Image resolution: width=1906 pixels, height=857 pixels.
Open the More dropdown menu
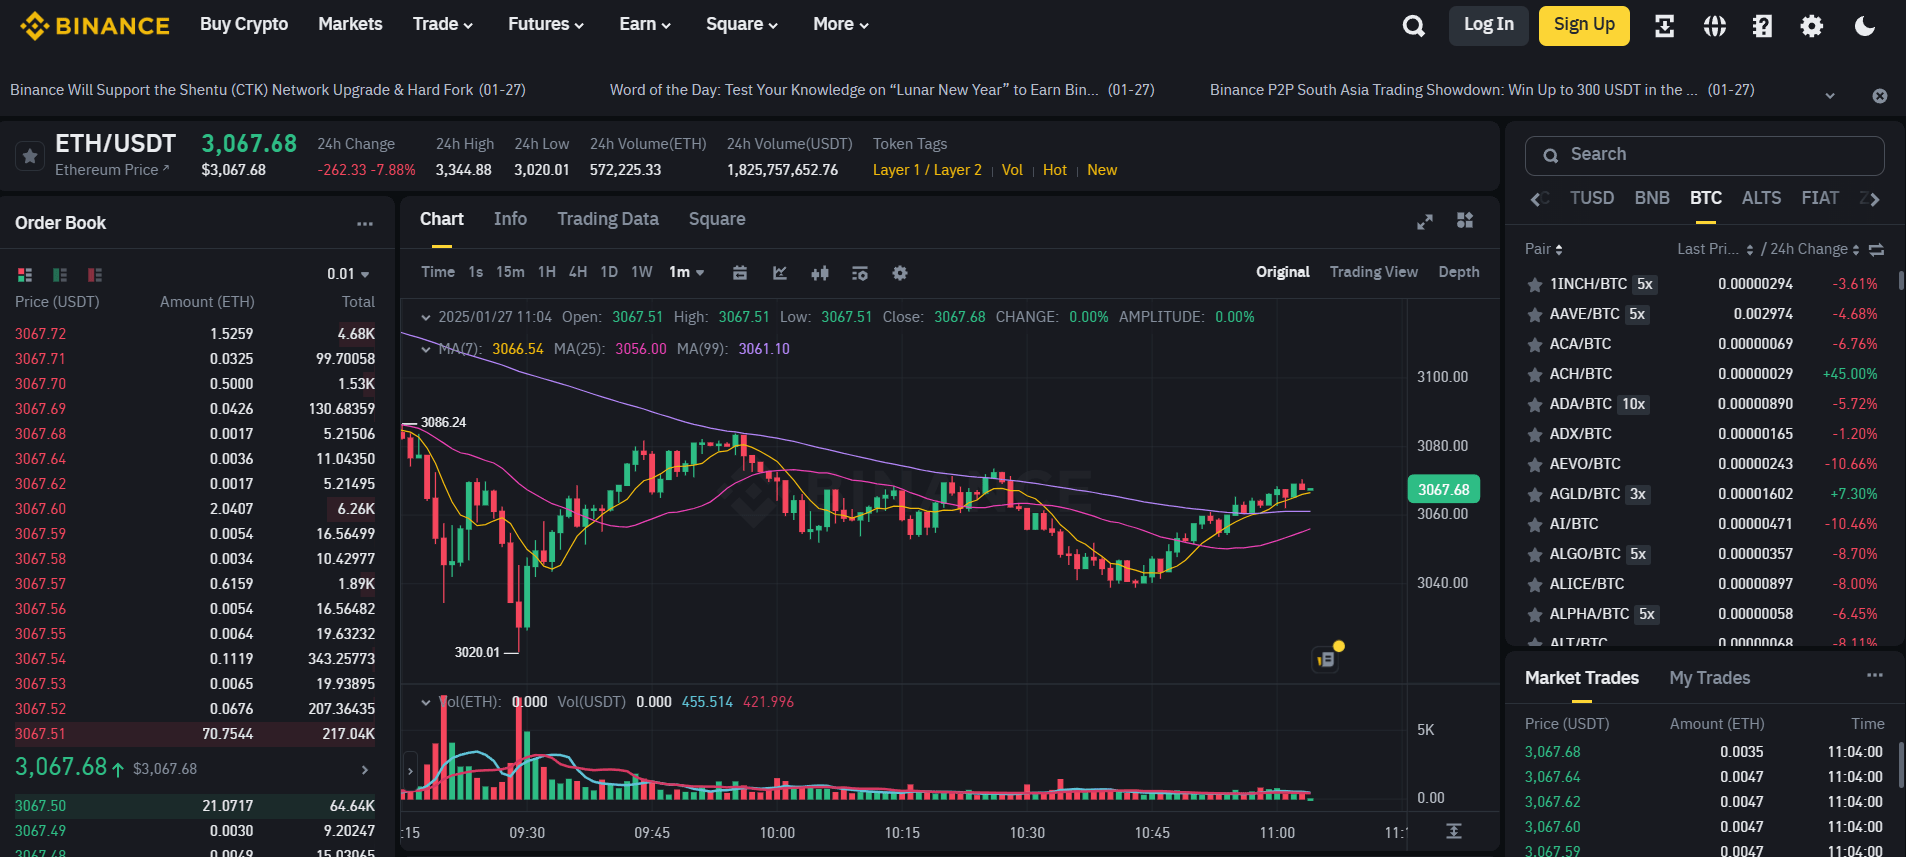tap(841, 24)
